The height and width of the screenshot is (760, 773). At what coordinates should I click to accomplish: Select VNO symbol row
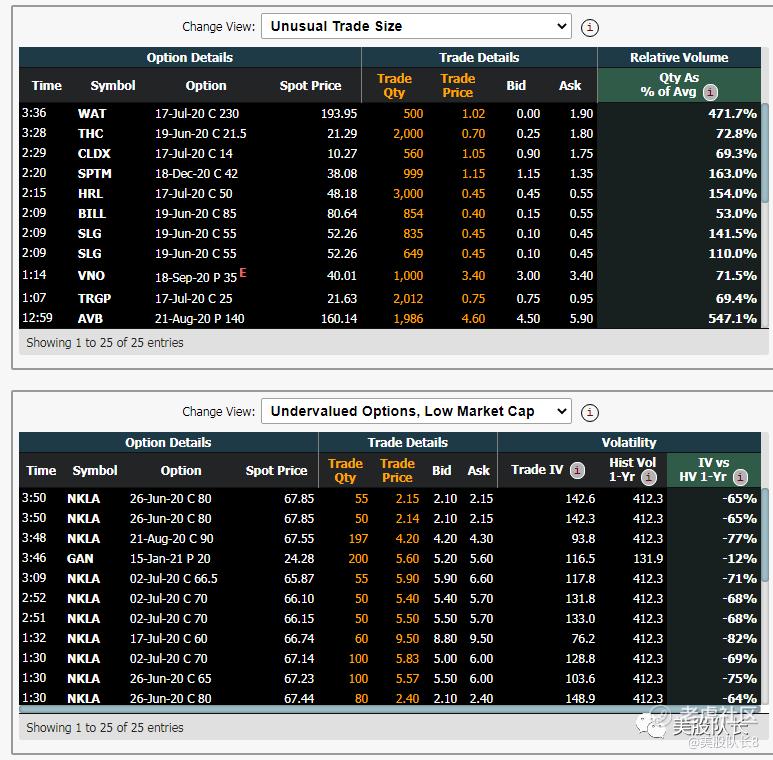pyautogui.click(x=91, y=276)
